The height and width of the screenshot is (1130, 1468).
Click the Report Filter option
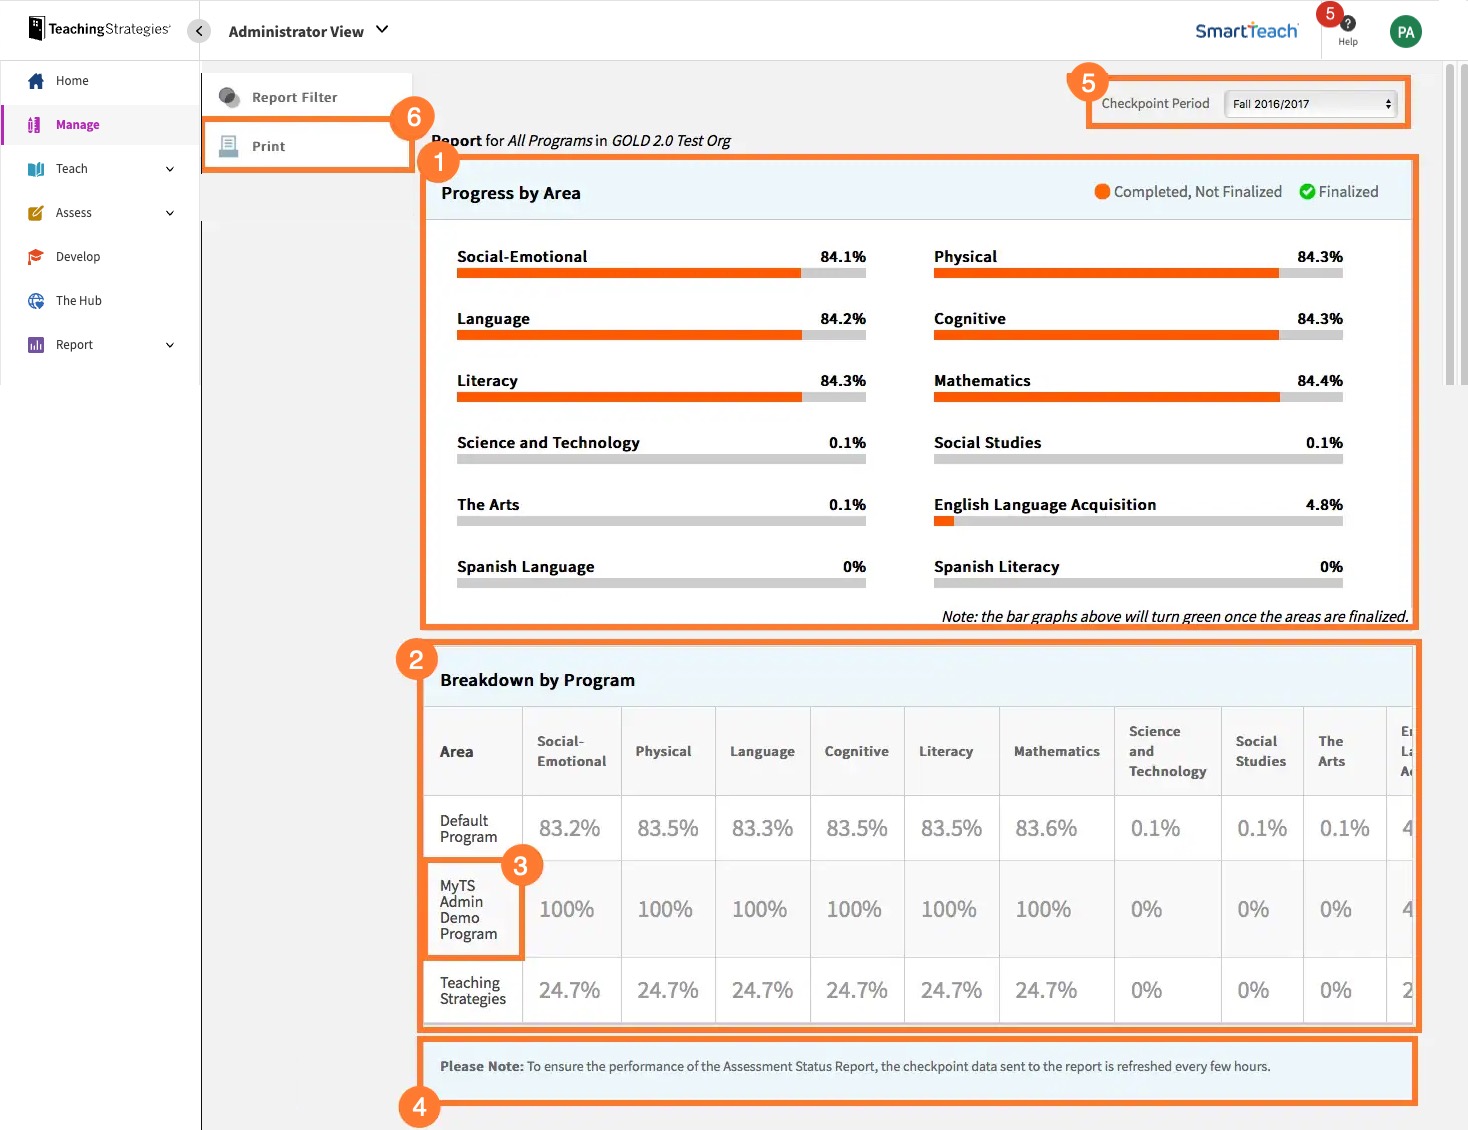[x=295, y=97]
